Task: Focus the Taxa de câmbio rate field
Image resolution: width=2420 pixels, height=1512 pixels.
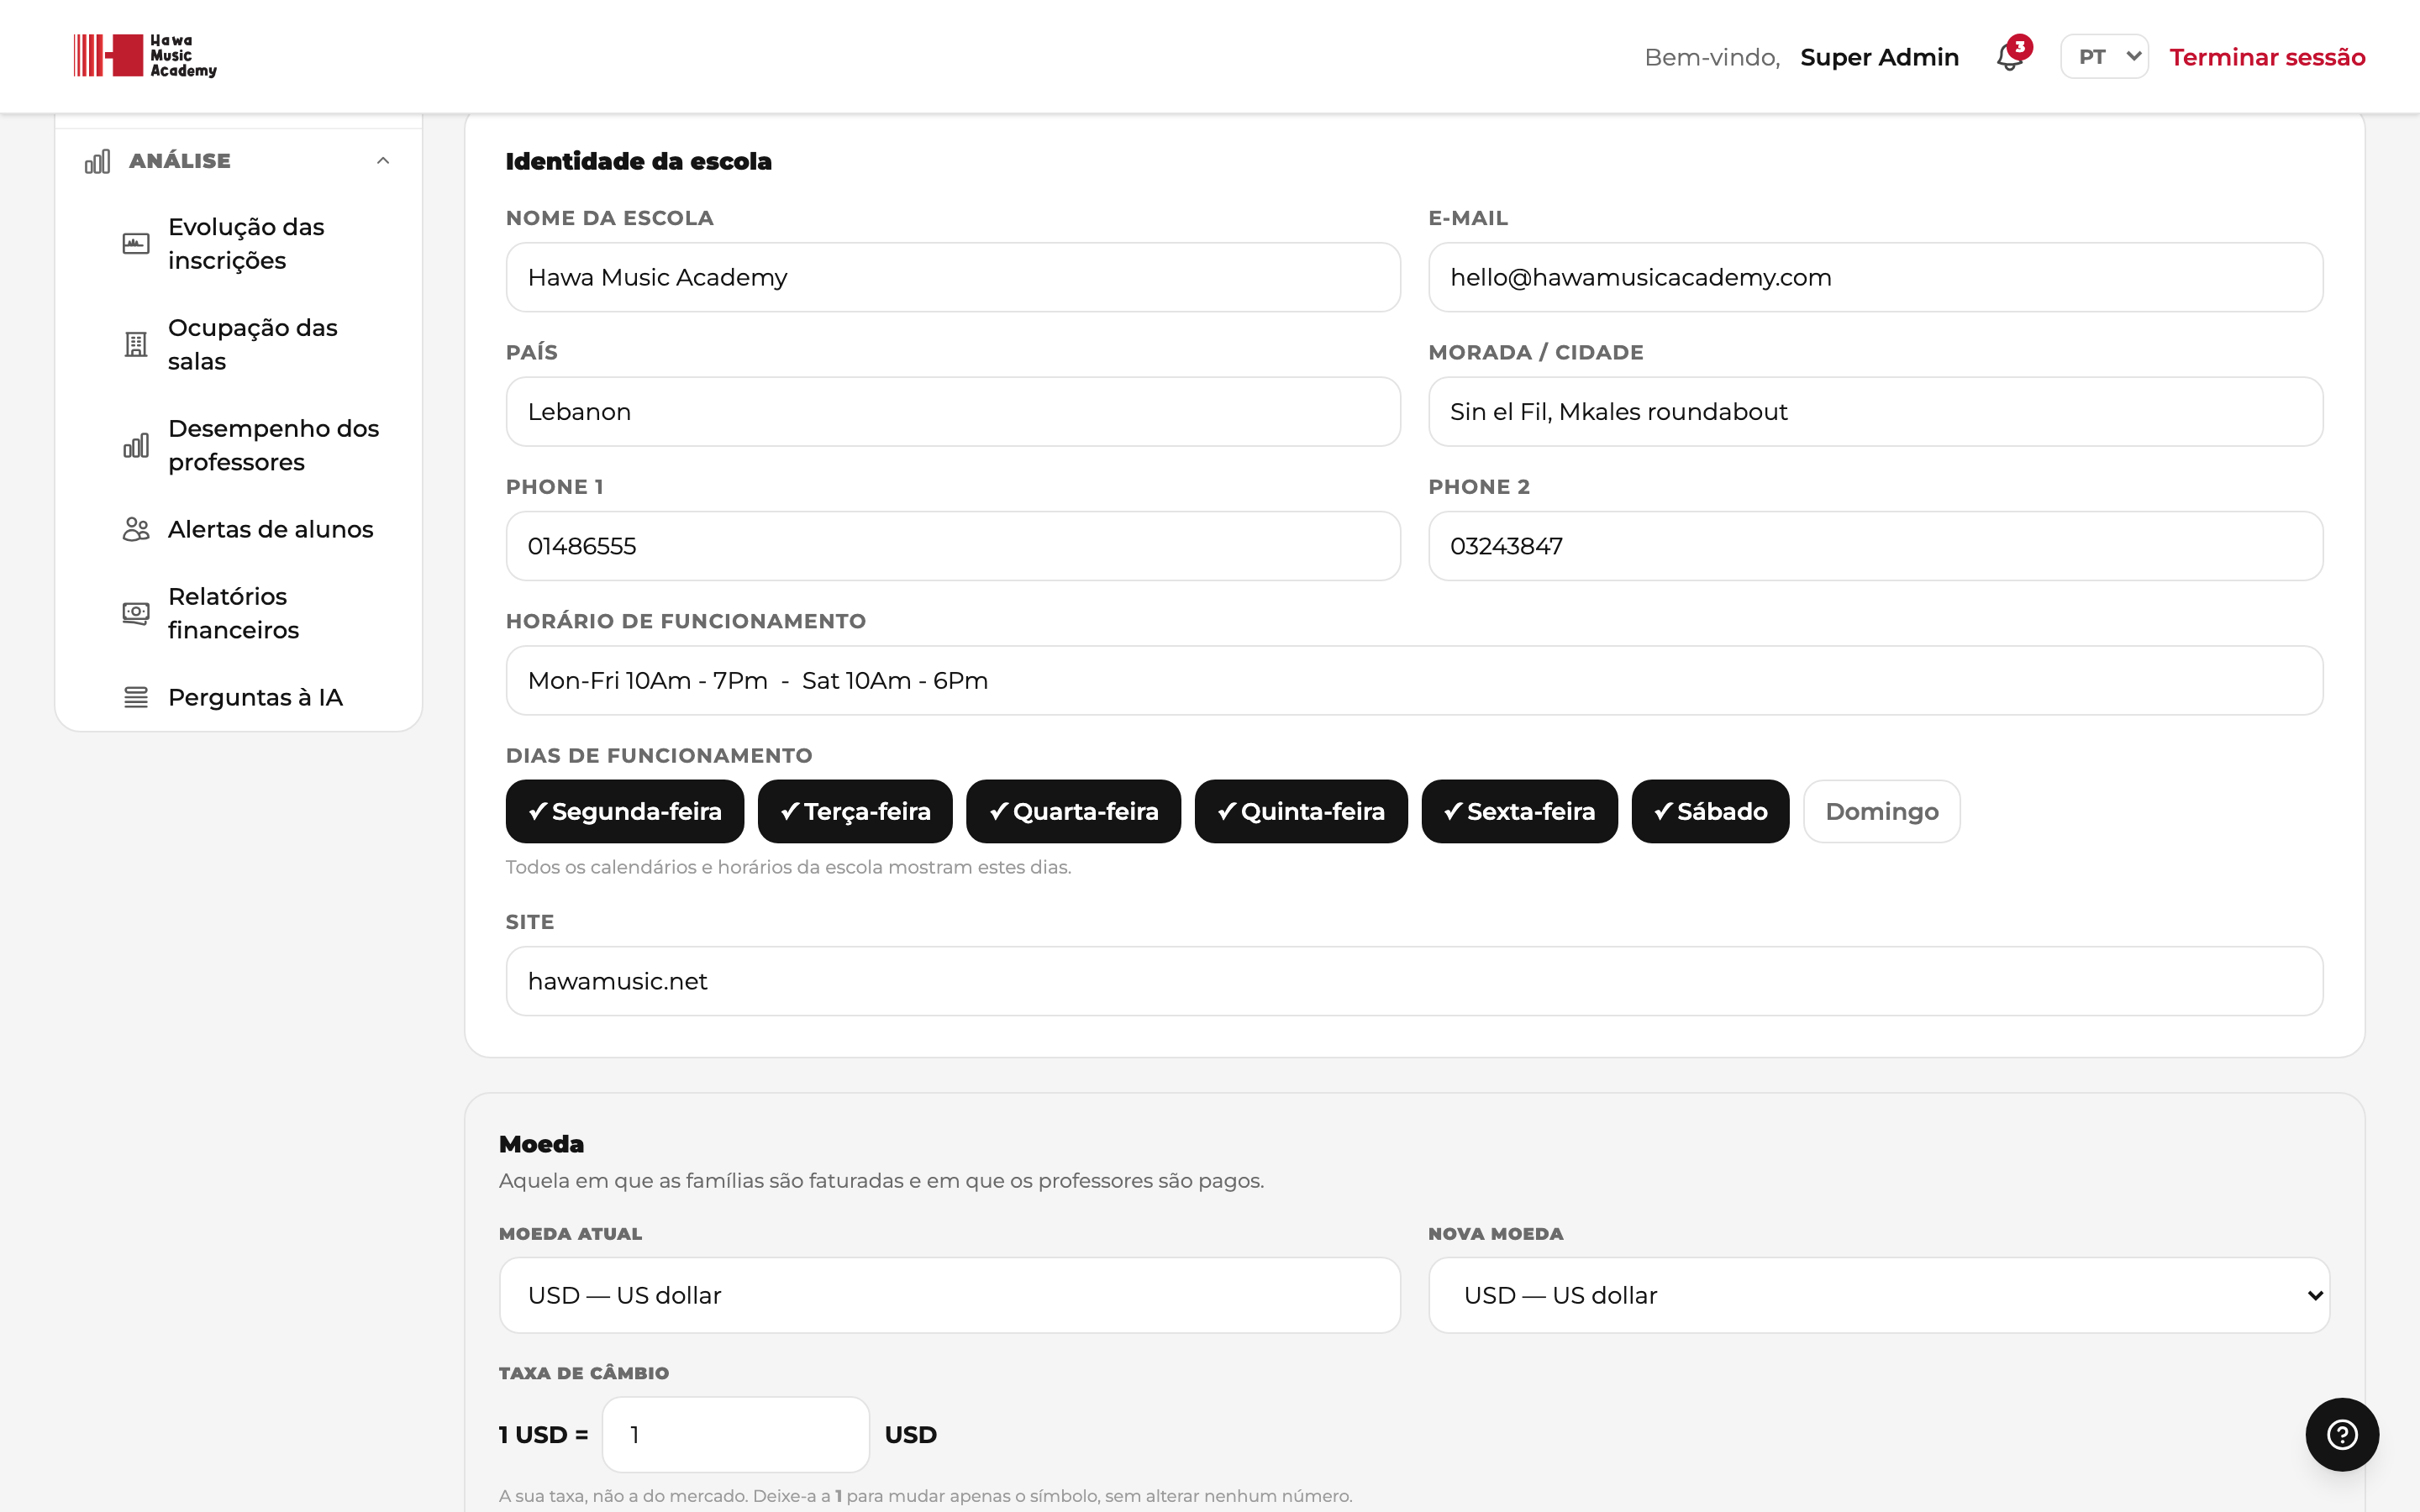Action: [736, 1434]
